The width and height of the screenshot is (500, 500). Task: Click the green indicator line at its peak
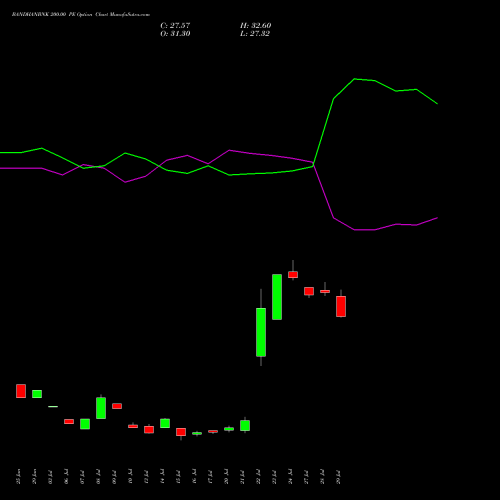[x=355, y=79]
